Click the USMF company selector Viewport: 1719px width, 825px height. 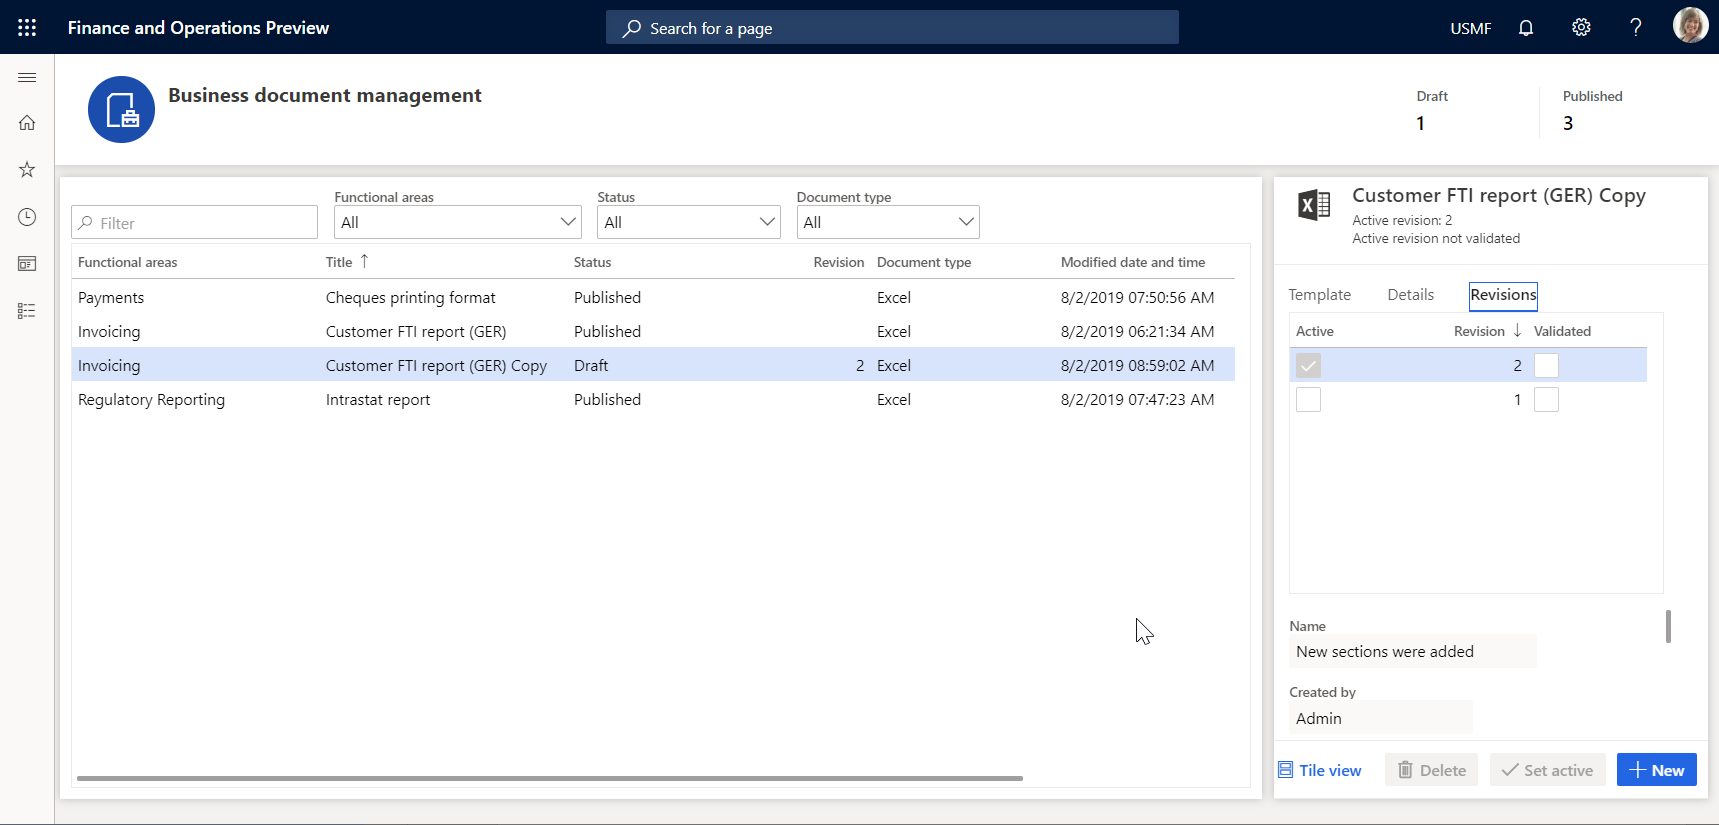point(1470,28)
